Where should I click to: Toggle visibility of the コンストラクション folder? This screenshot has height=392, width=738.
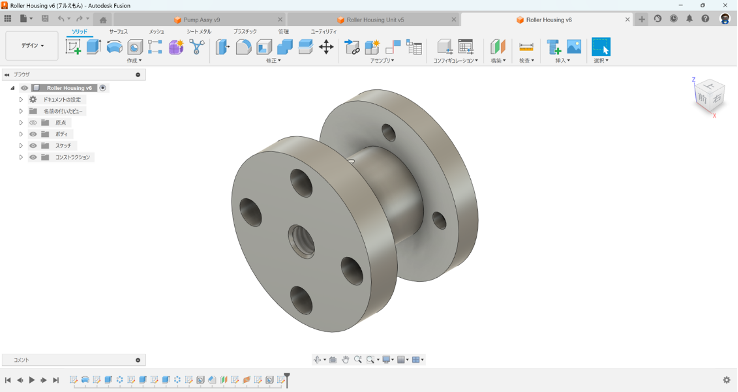[x=33, y=157]
